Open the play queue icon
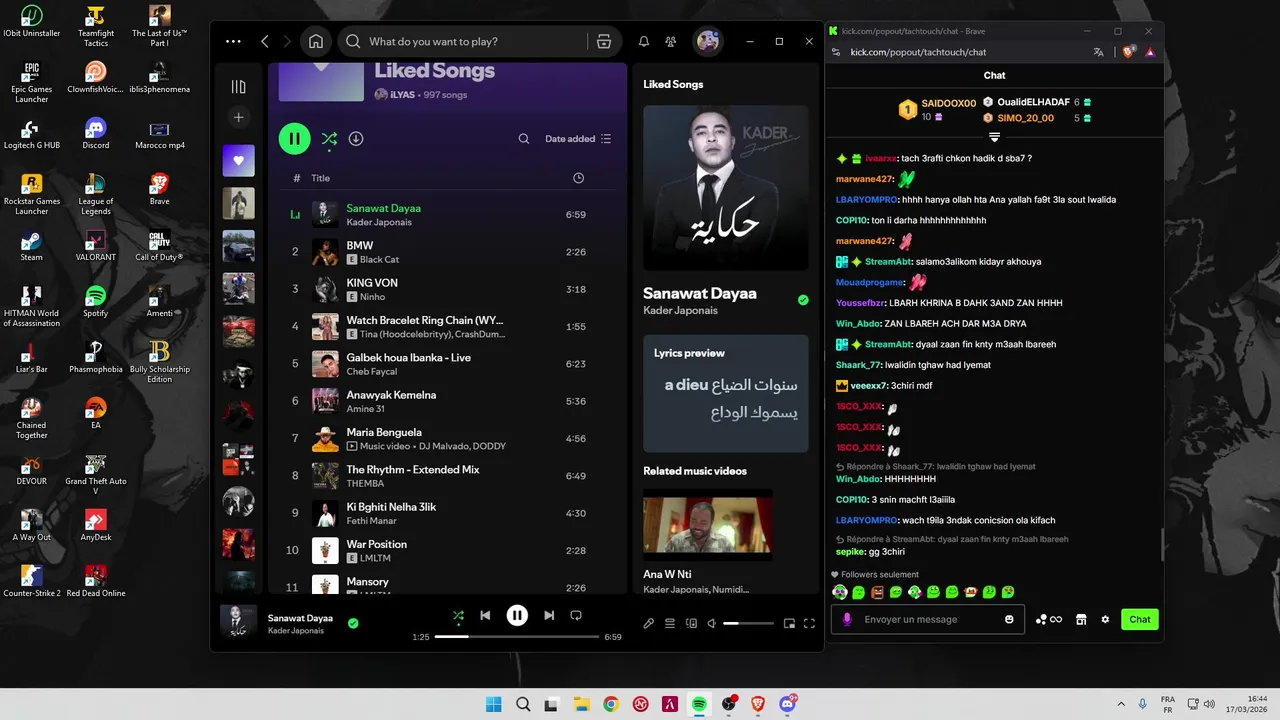 click(670, 623)
